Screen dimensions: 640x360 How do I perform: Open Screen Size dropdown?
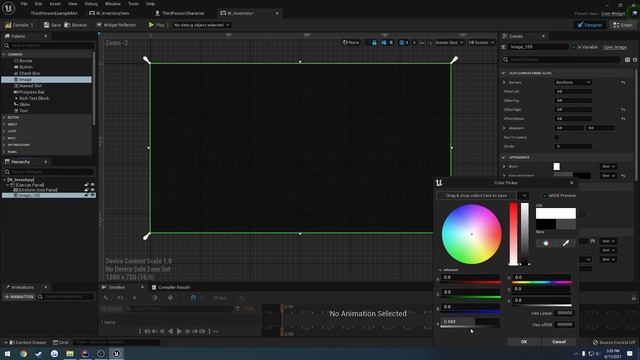point(449,42)
